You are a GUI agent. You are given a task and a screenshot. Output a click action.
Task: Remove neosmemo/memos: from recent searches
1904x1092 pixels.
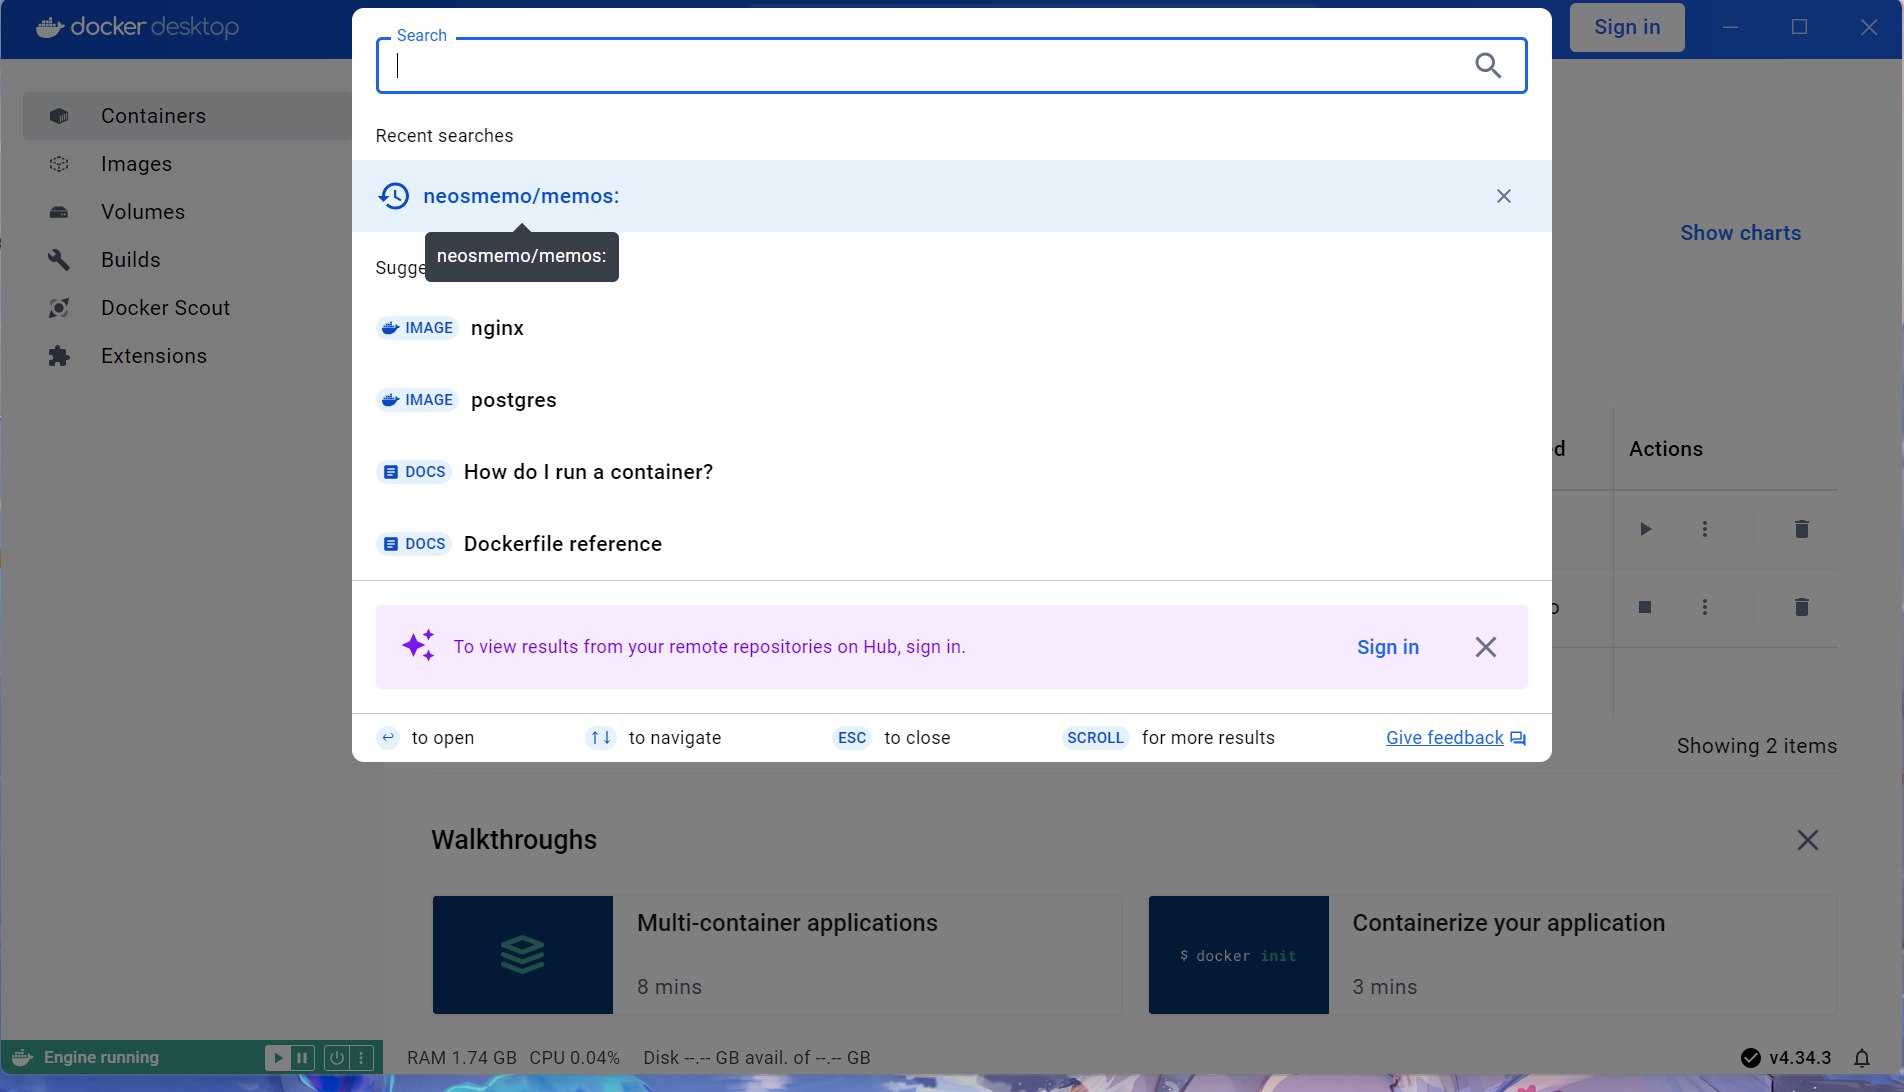(1503, 196)
